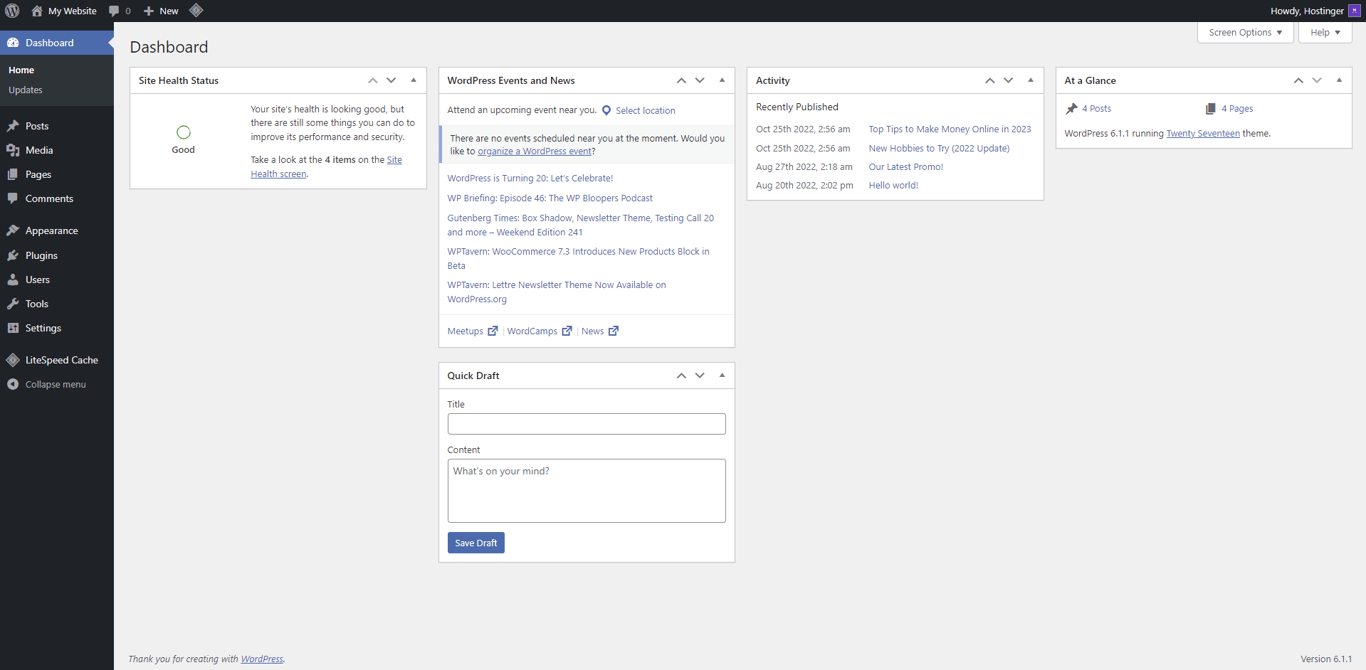Click the Appearance paintbrush icon
The image size is (1366, 670).
coord(13,230)
